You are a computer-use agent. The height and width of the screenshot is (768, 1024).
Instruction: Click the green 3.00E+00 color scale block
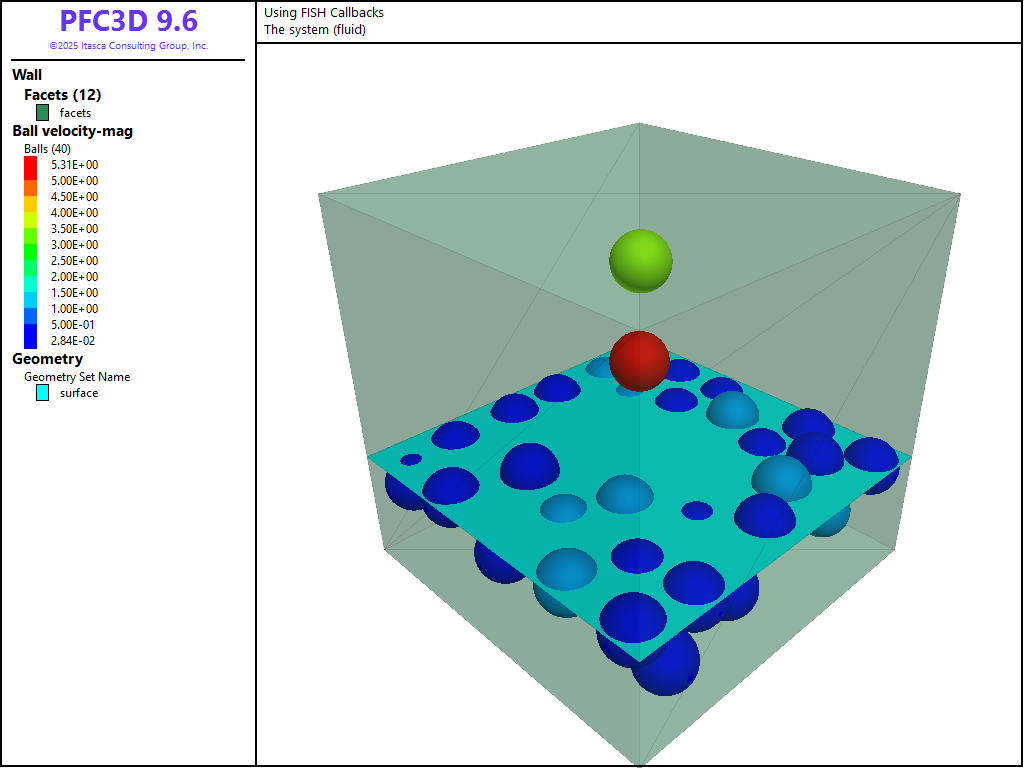pyautogui.click(x=30, y=245)
